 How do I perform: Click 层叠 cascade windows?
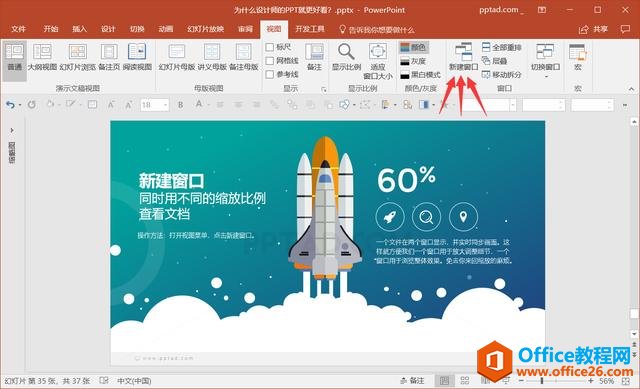(x=495, y=61)
